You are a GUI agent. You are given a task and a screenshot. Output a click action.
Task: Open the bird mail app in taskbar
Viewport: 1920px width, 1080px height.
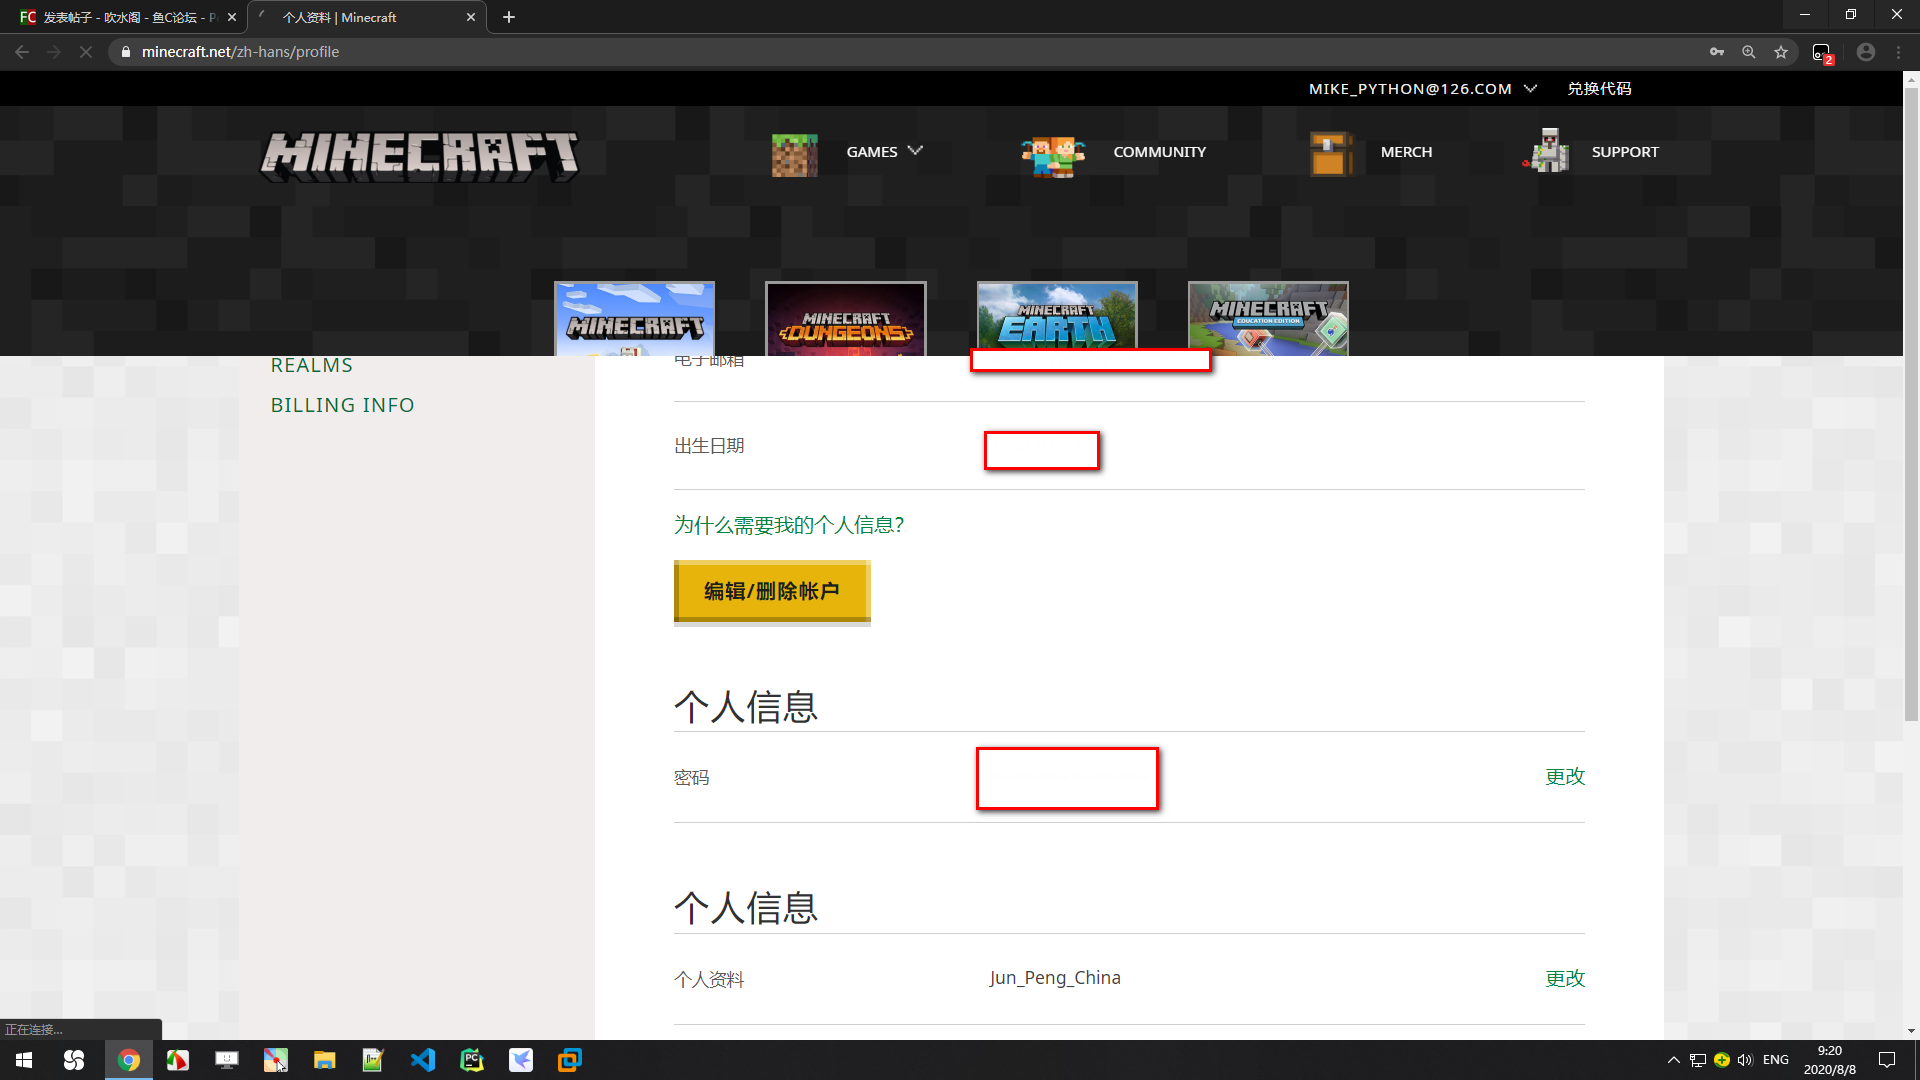click(x=521, y=1060)
